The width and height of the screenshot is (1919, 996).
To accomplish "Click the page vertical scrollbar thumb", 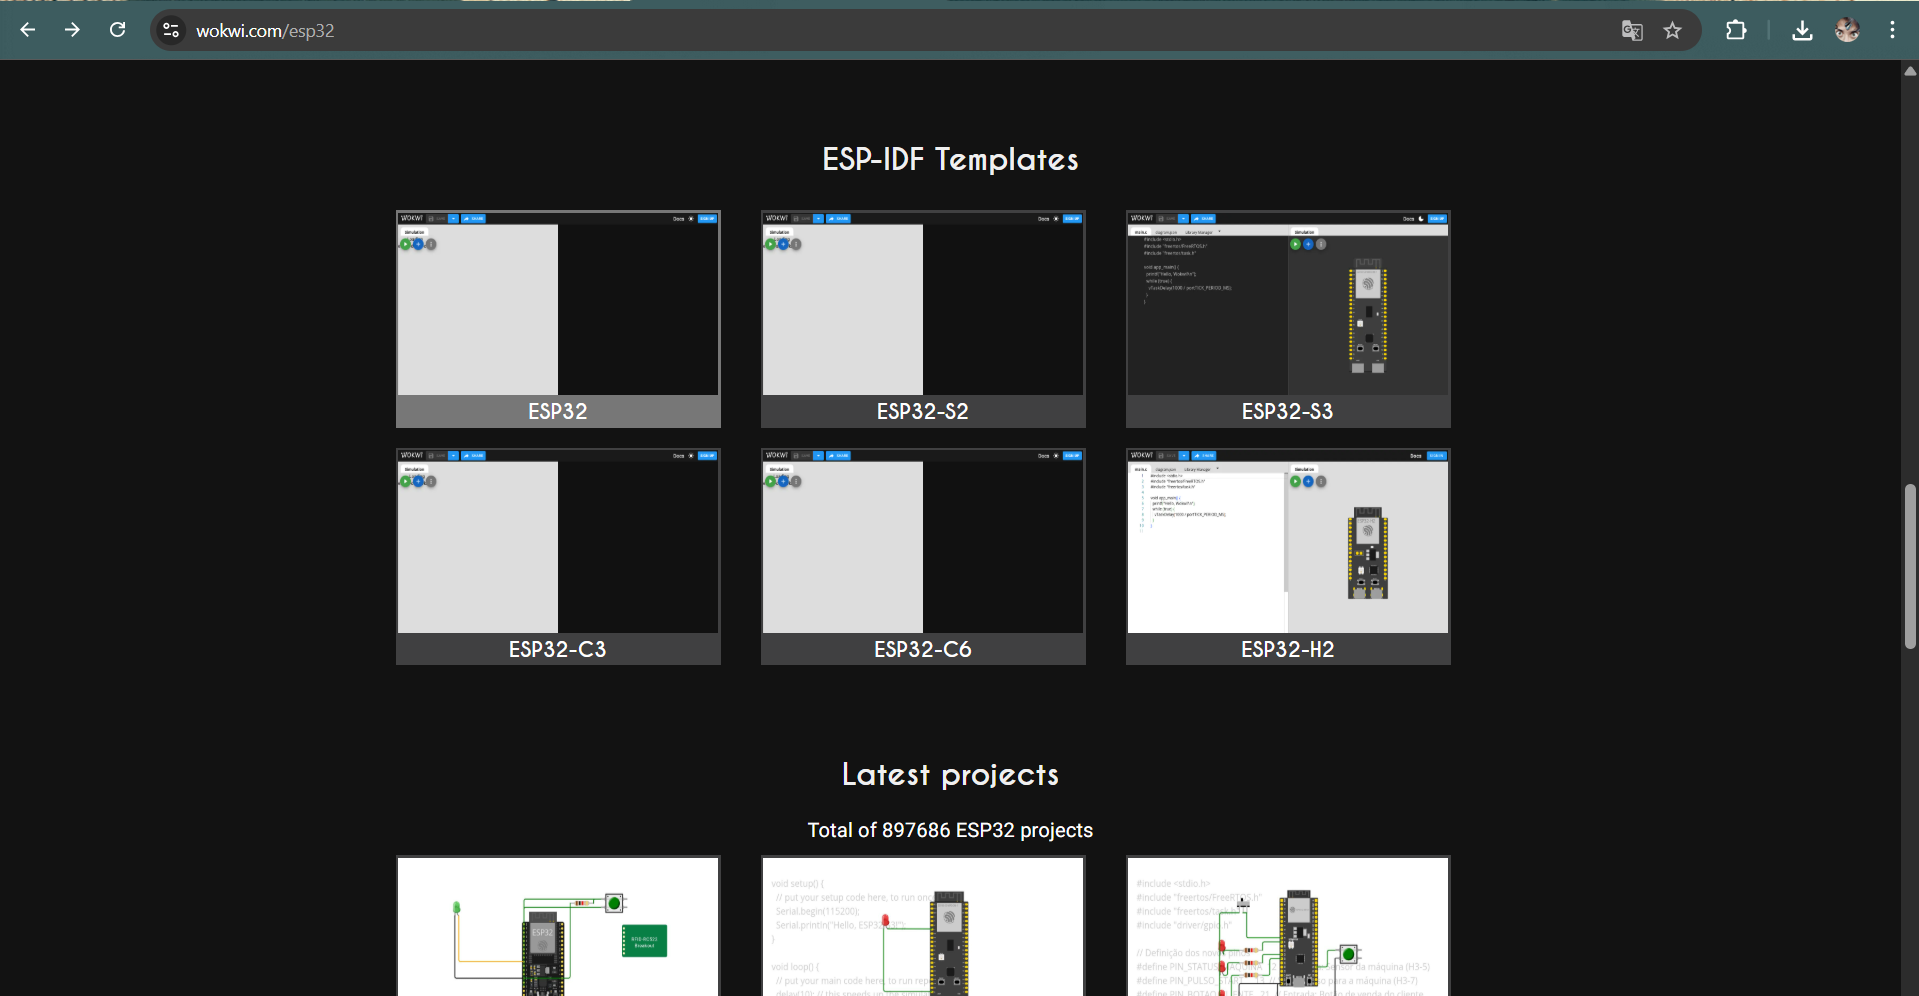I will coord(1910,566).
